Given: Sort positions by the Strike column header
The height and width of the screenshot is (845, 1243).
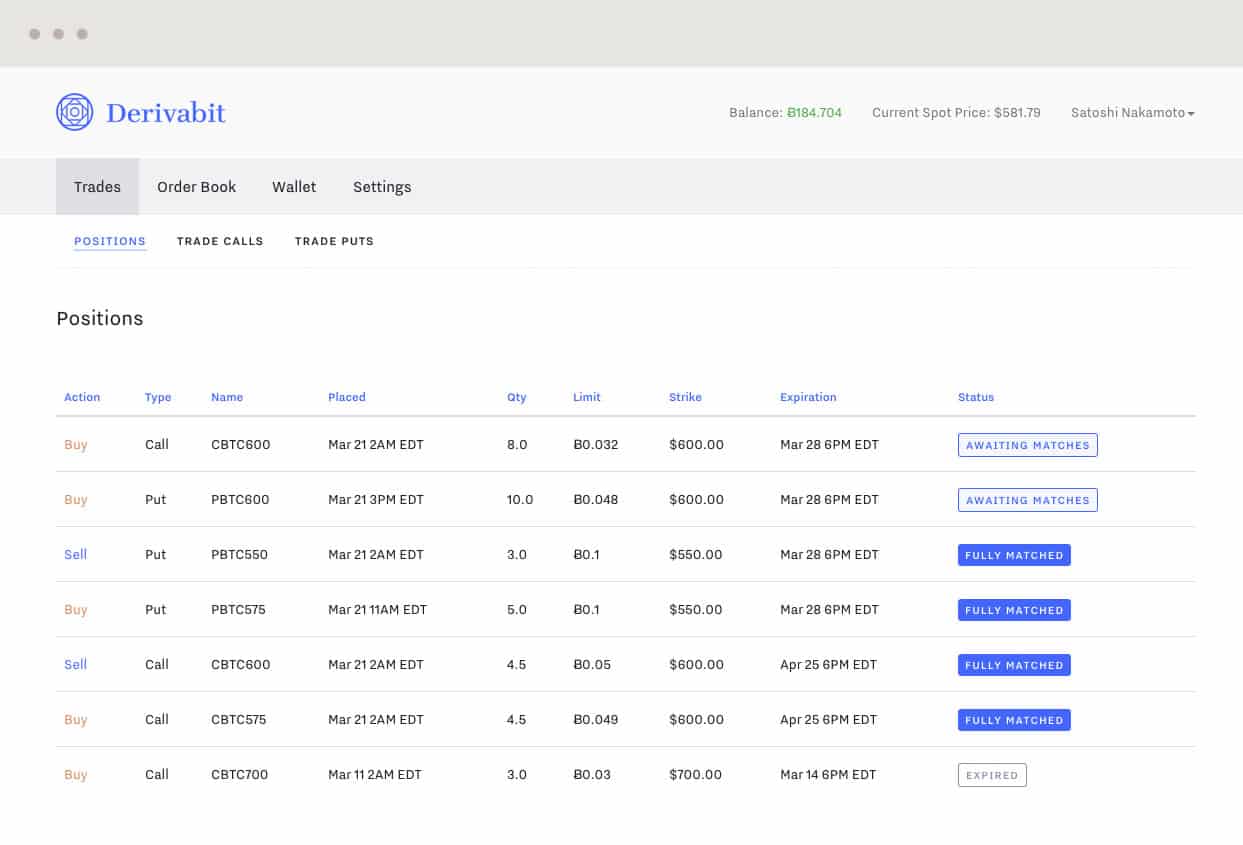Looking at the screenshot, I should click(685, 397).
